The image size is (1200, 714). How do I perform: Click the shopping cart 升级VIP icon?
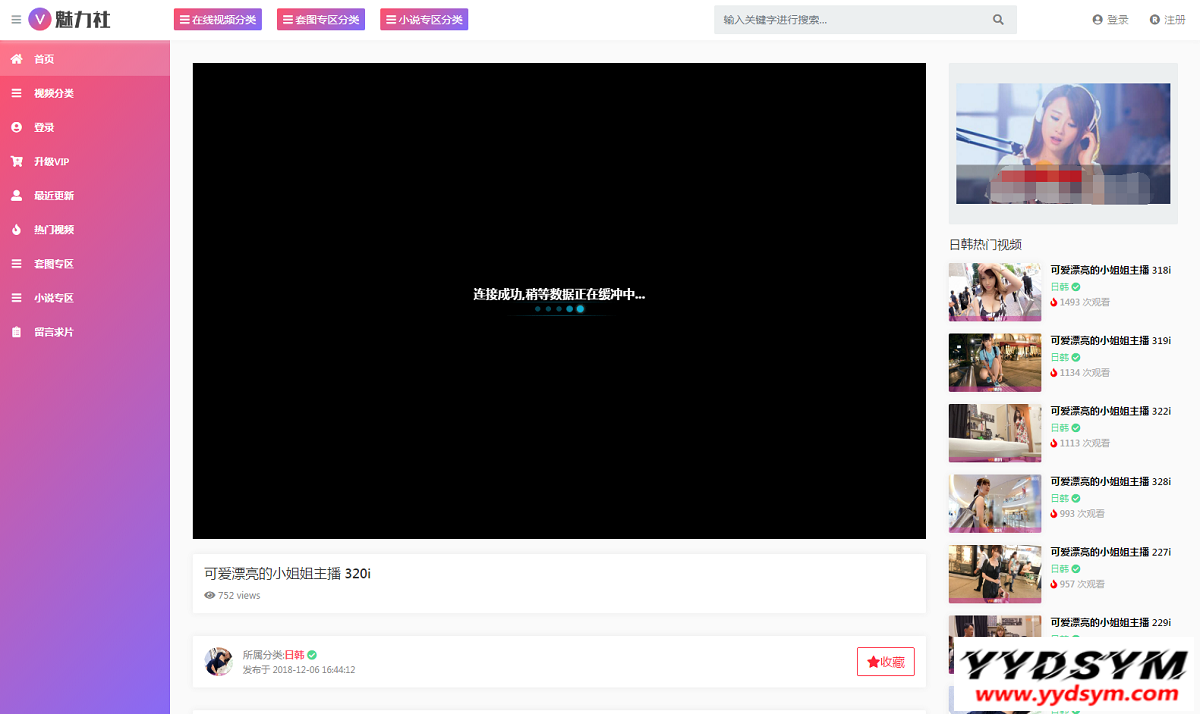tap(16, 161)
